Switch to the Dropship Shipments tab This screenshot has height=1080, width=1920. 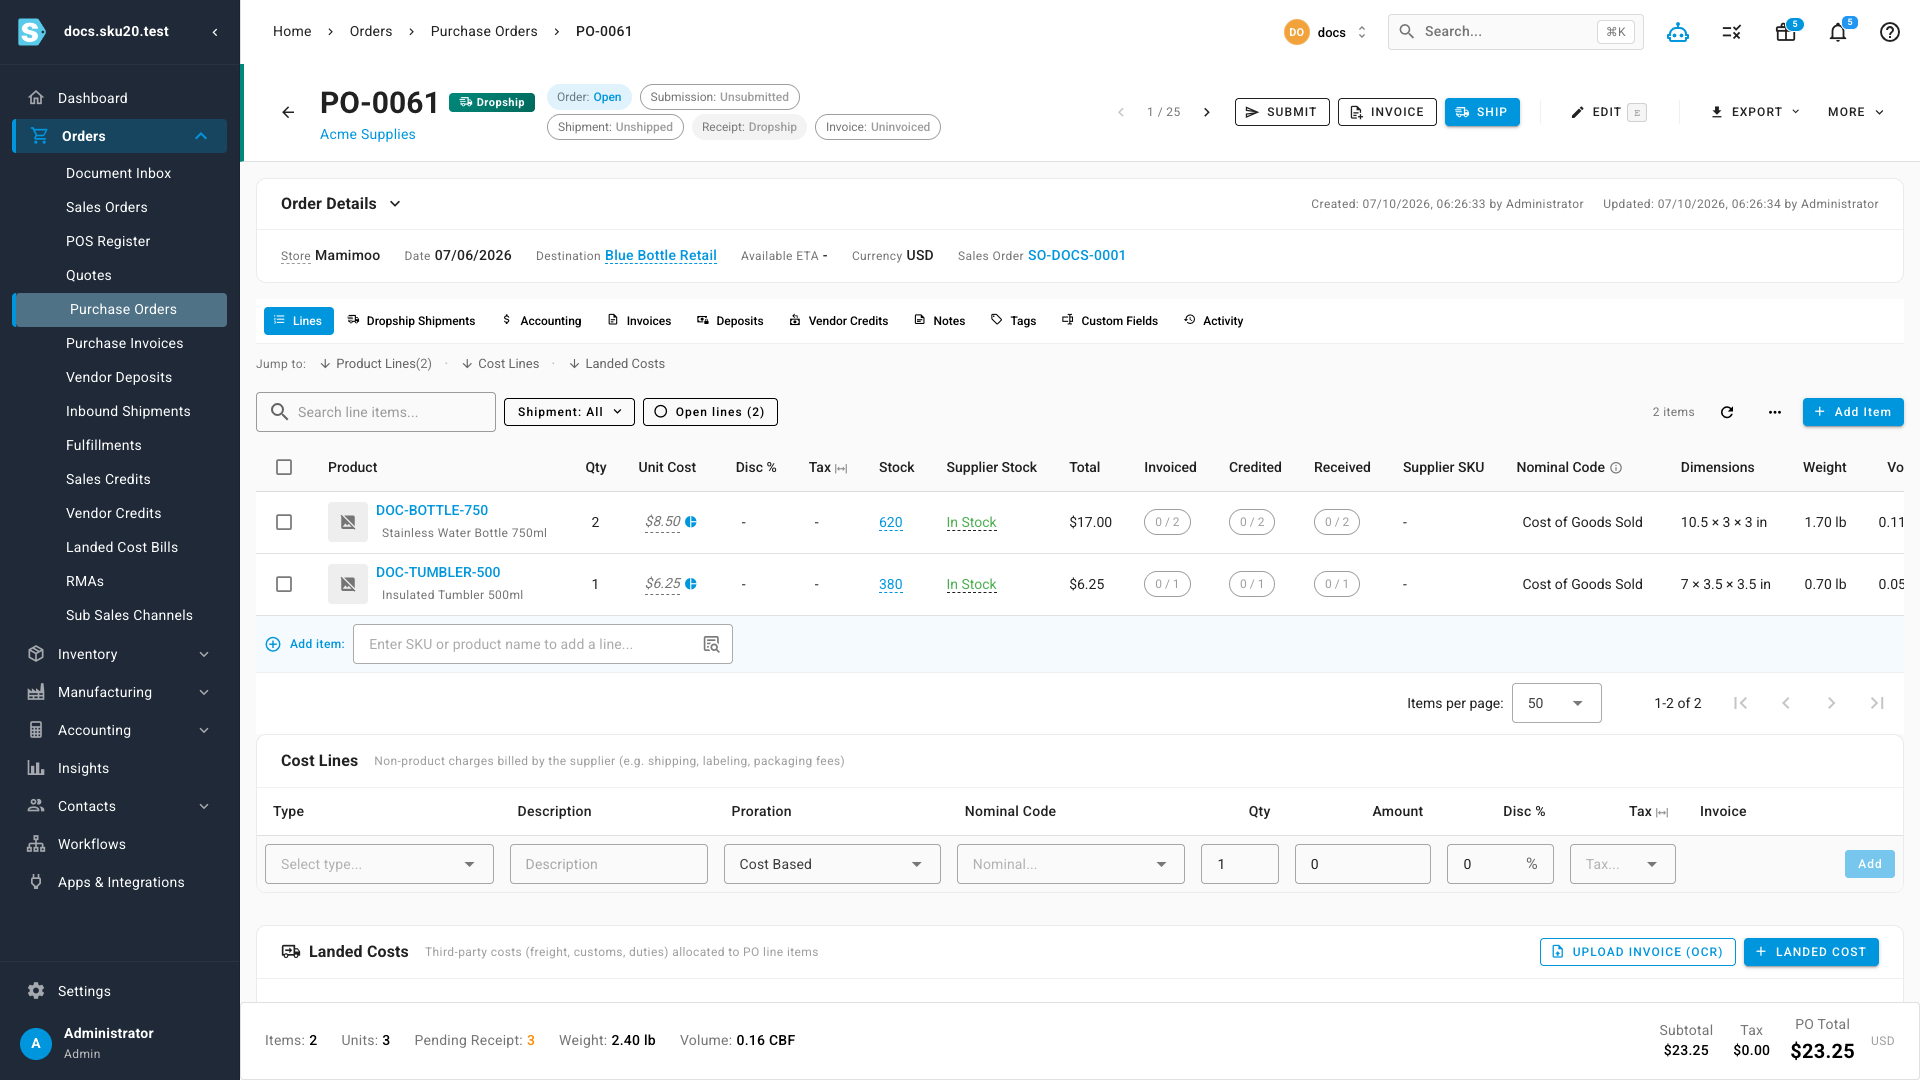coord(411,321)
